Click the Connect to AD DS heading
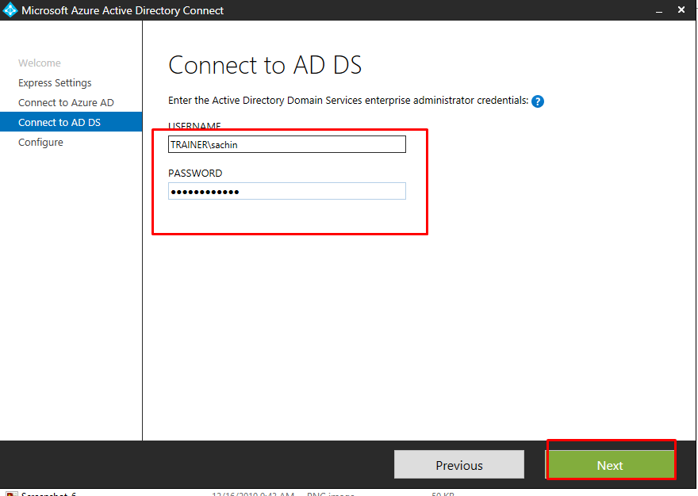Image resolution: width=698 pixels, height=496 pixels. click(x=264, y=66)
